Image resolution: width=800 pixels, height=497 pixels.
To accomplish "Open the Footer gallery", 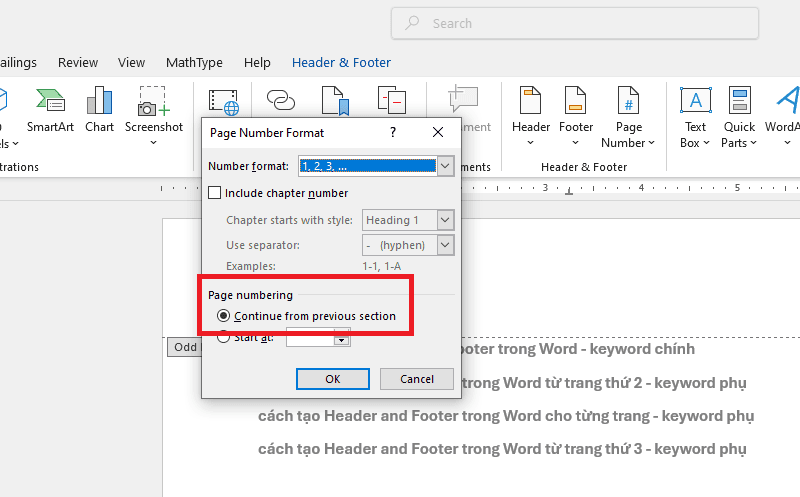I will tap(576, 116).
